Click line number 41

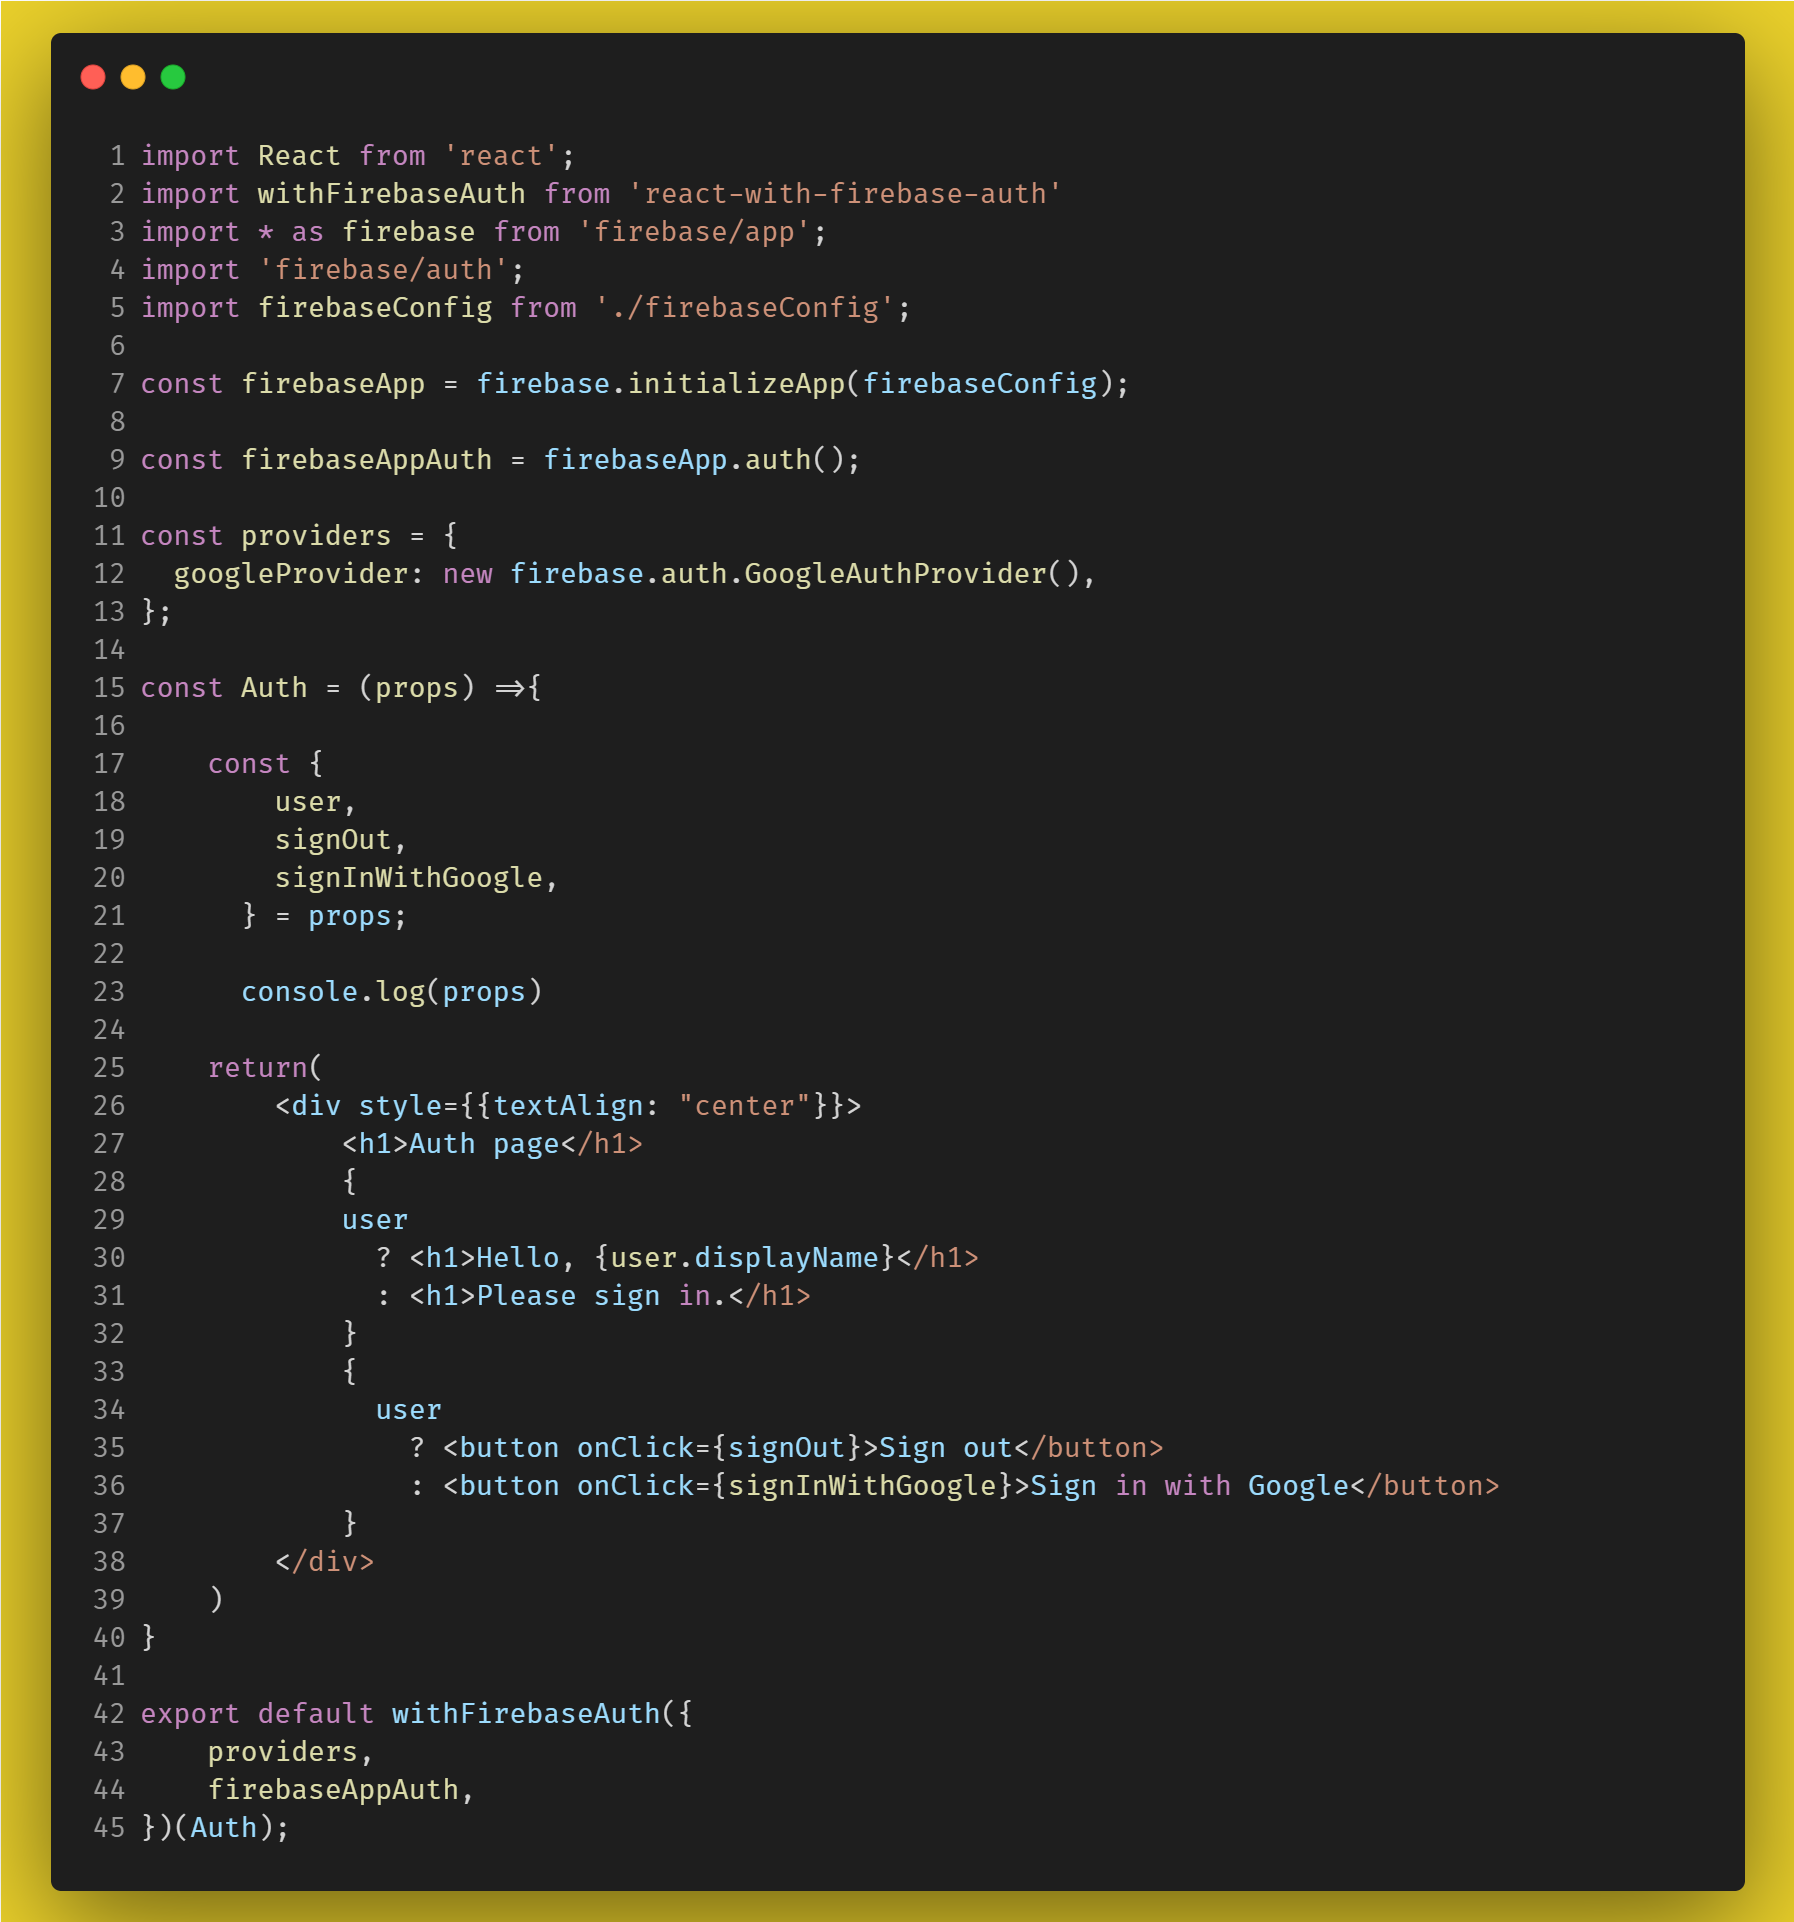click(x=109, y=1676)
